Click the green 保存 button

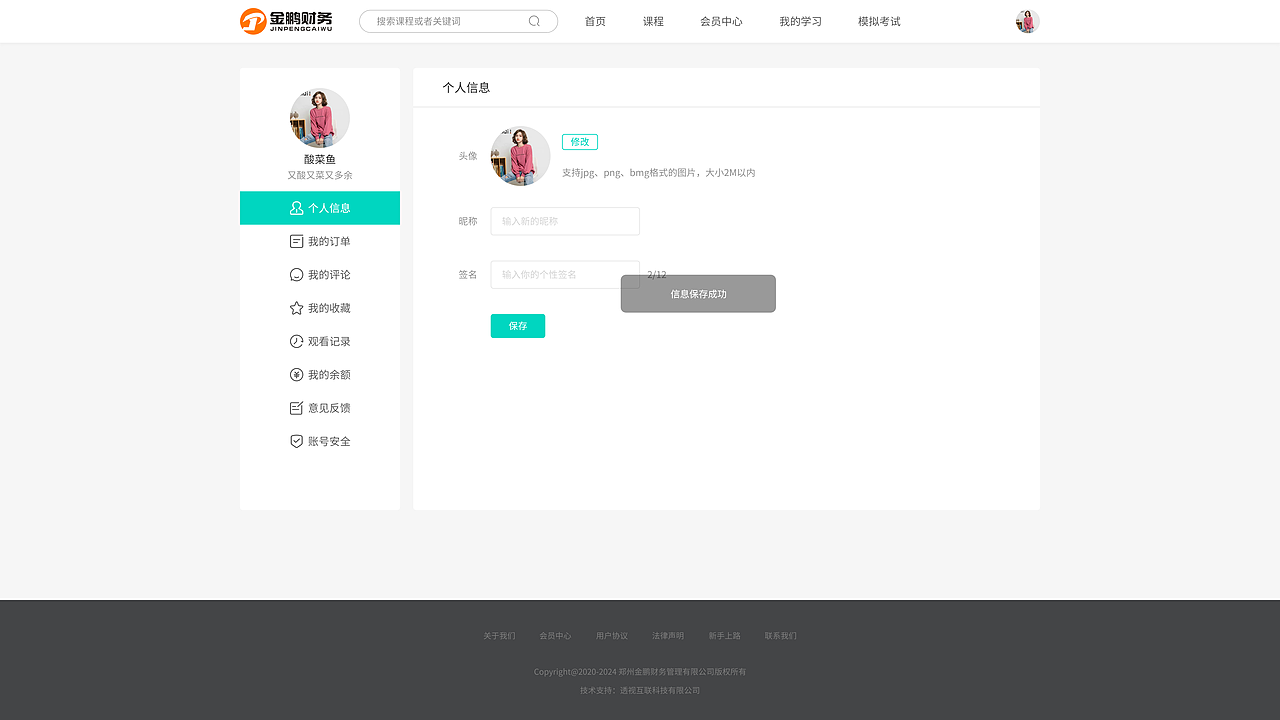(x=518, y=326)
